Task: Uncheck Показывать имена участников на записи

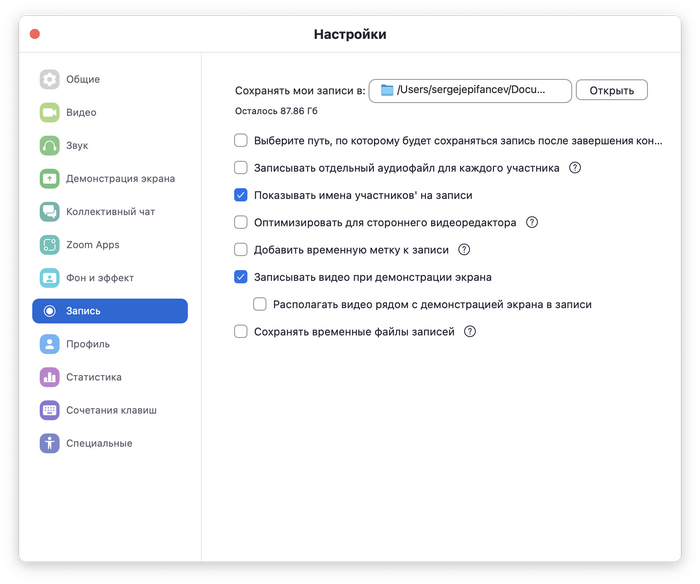Action: (x=241, y=196)
